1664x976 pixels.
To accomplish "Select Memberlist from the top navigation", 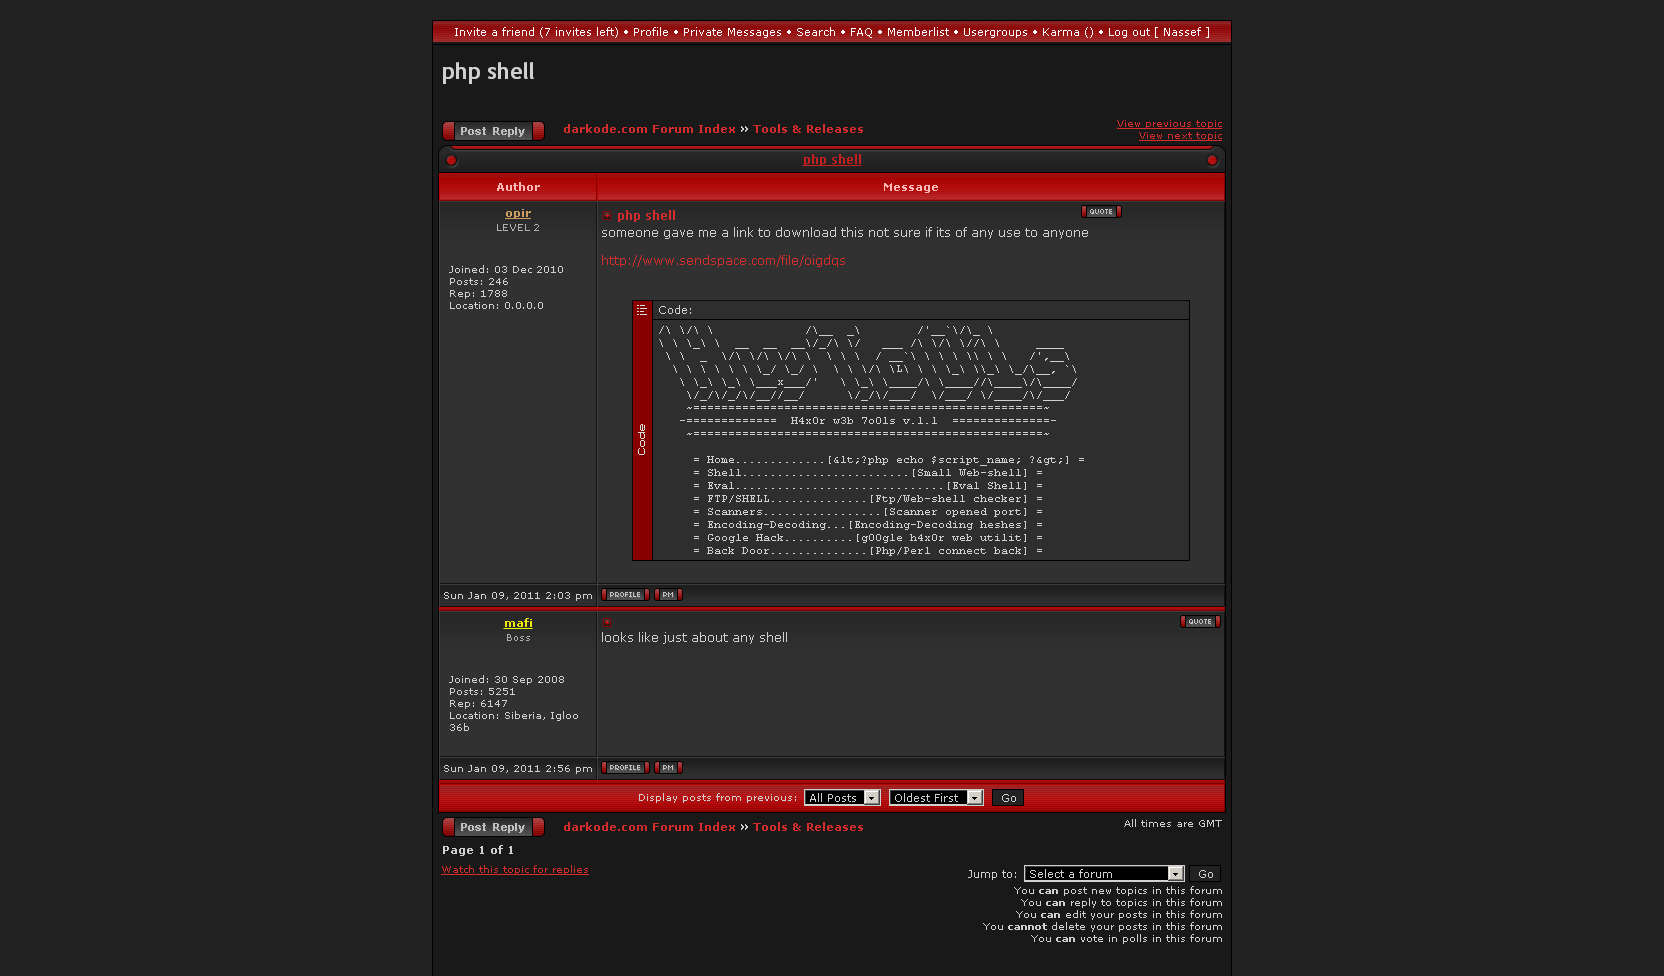I will click(917, 32).
